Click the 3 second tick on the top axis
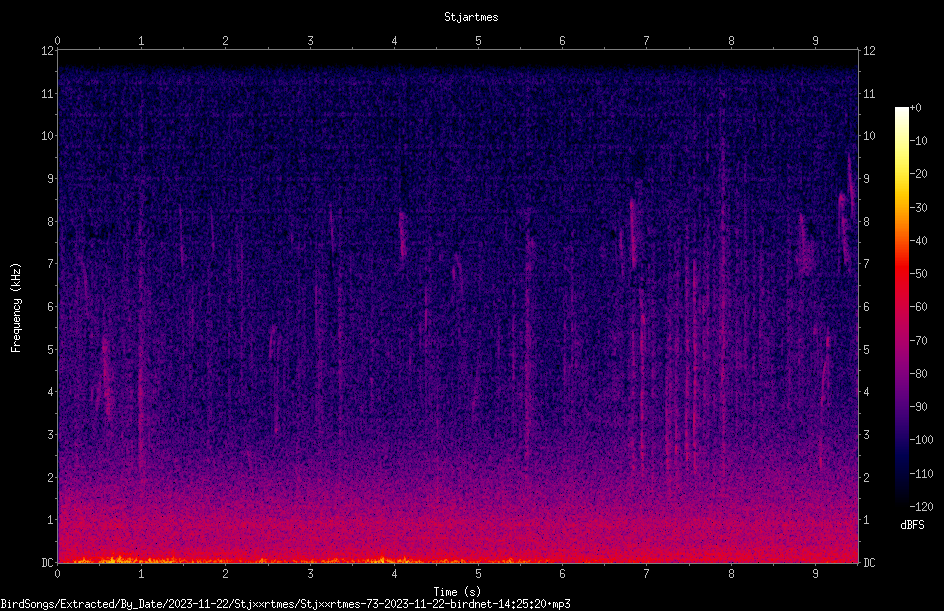Screen dimensions: 944x611 click(x=310, y=41)
